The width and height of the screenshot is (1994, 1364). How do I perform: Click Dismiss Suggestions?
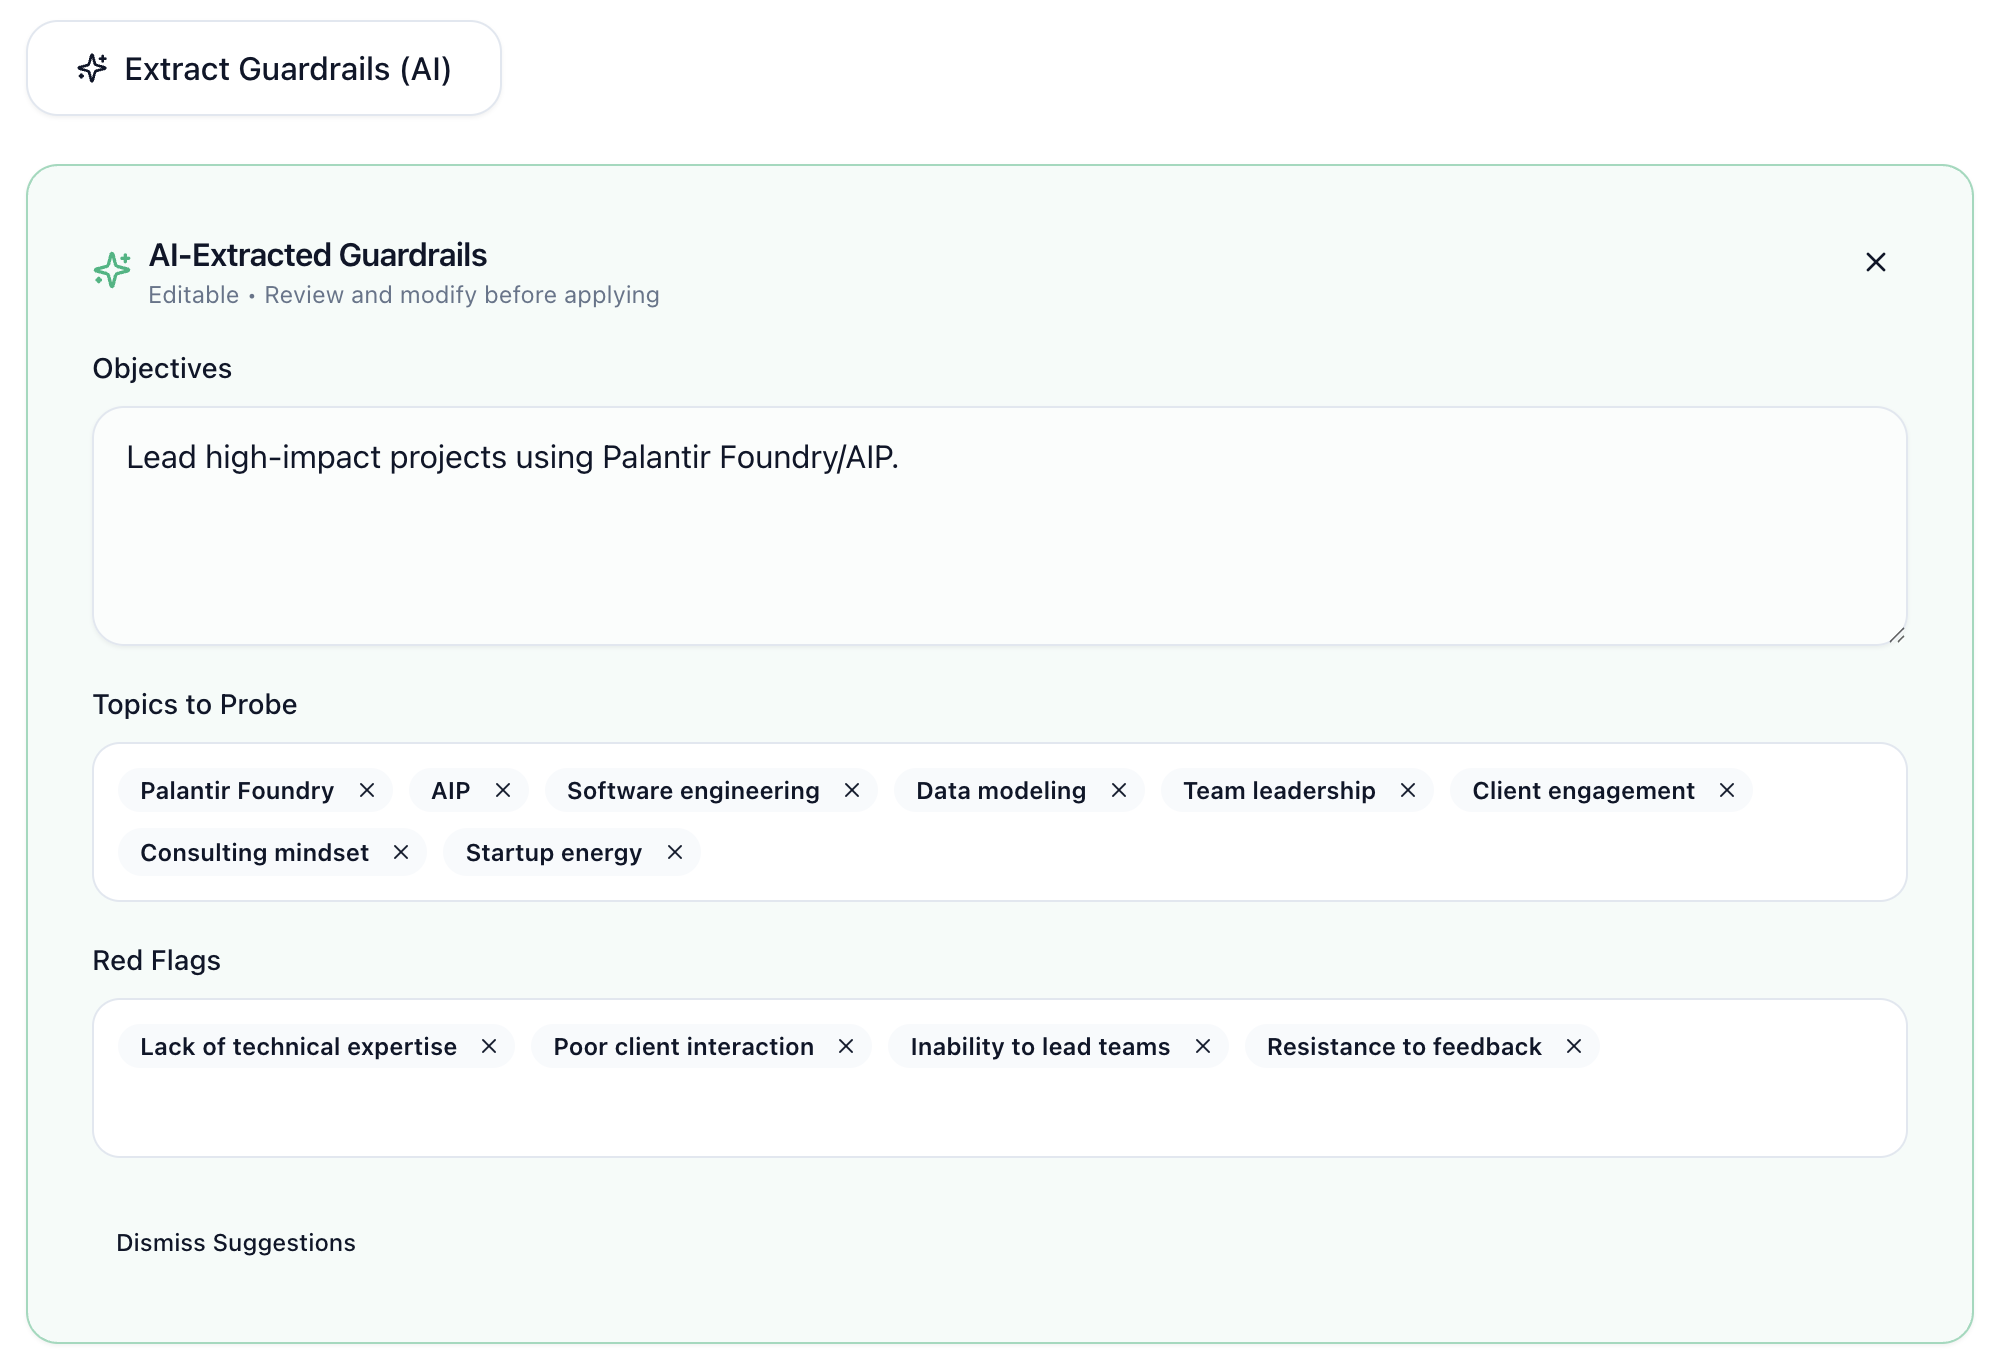click(236, 1242)
